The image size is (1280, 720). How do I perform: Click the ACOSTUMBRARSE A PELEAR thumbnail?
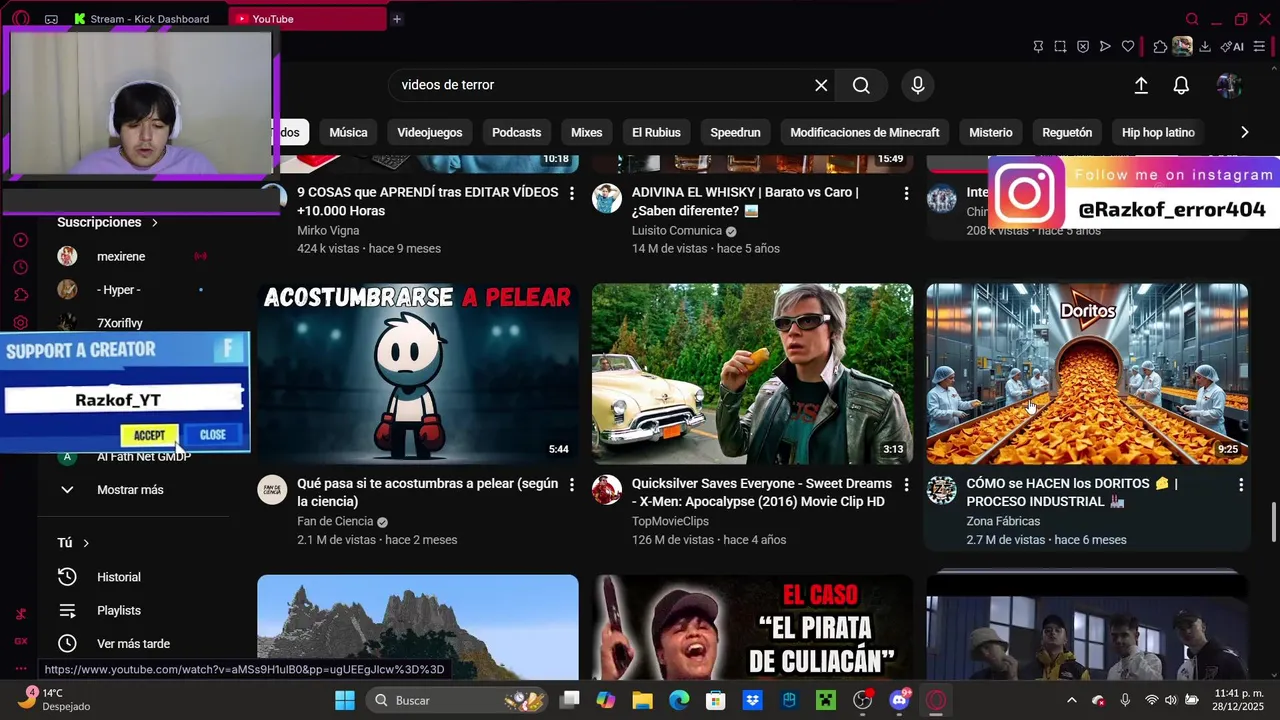[x=418, y=374]
